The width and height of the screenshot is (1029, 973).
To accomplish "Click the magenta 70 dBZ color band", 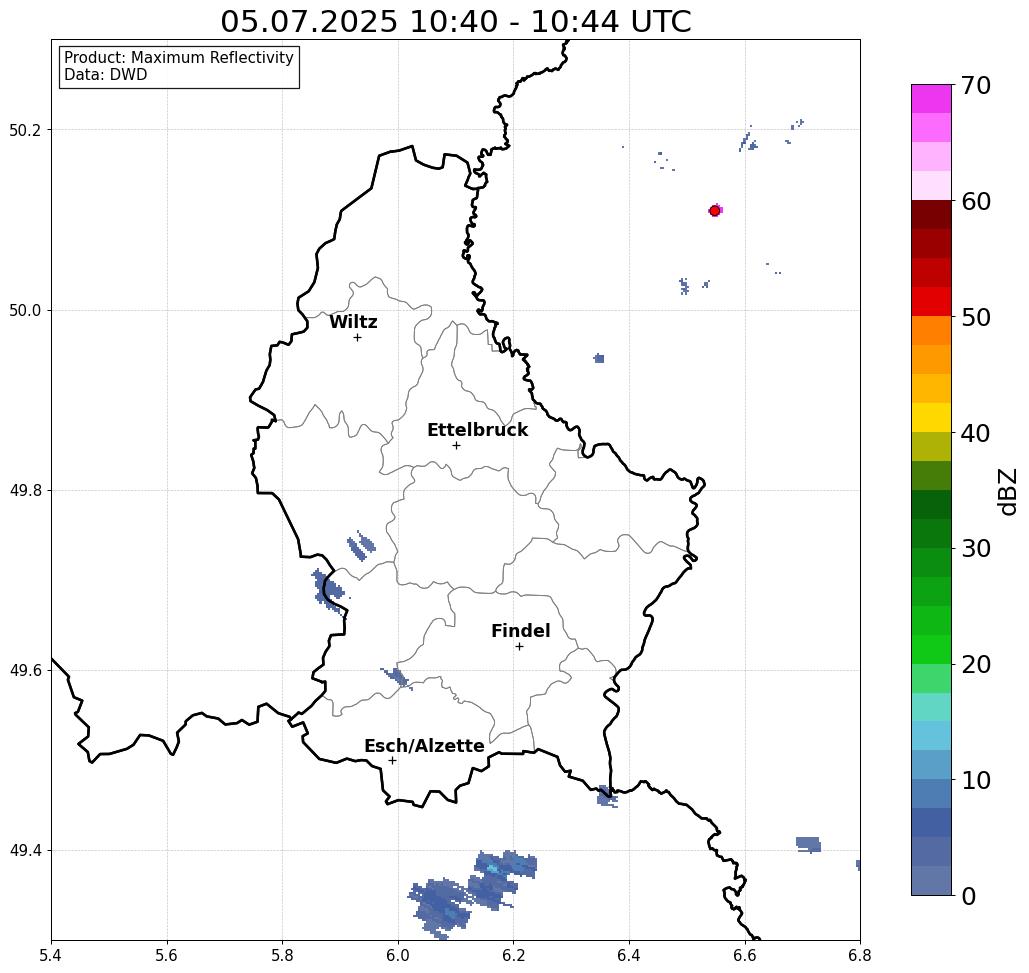I will click(931, 99).
